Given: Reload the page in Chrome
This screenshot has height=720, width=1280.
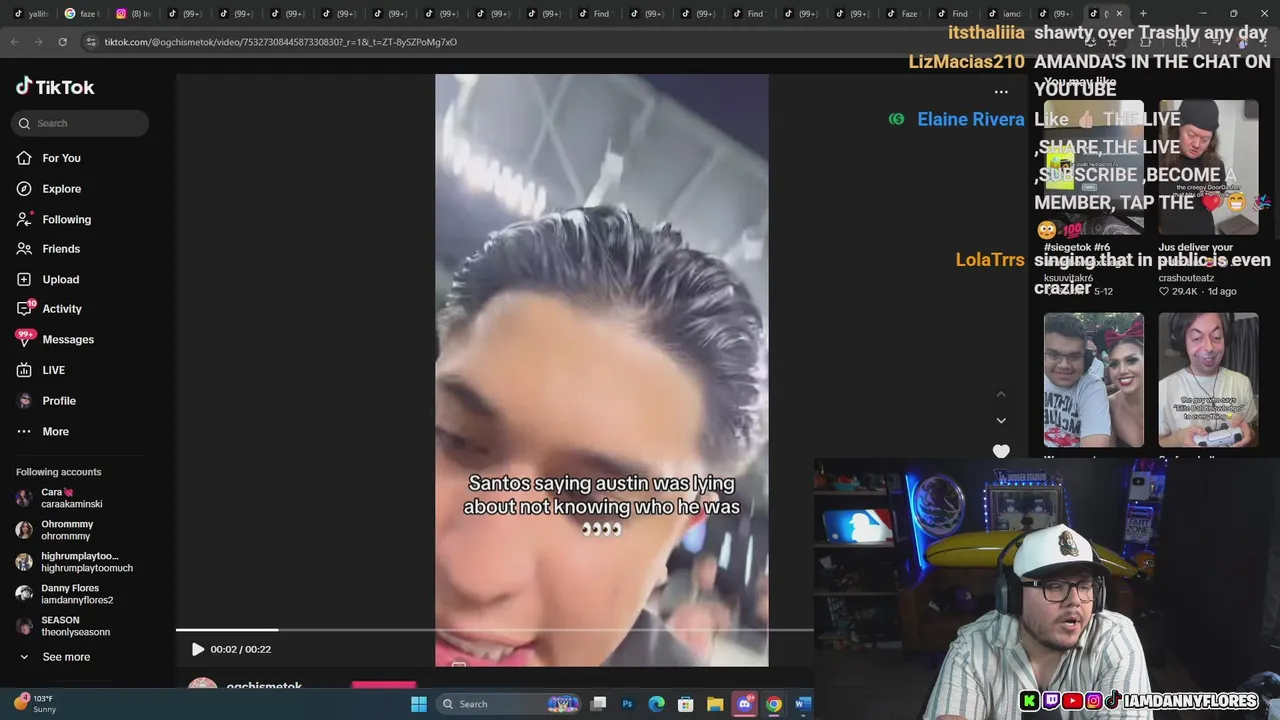Looking at the screenshot, I should coord(62,42).
